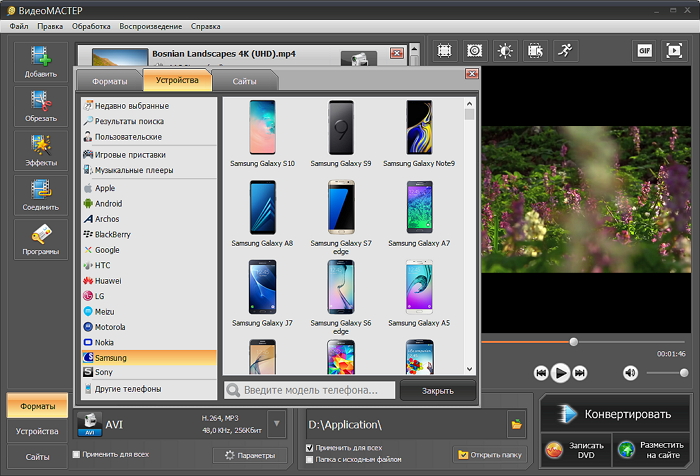Open the Параметры settings button
The image size is (700, 476).
pyautogui.click(x=250, y=455)
